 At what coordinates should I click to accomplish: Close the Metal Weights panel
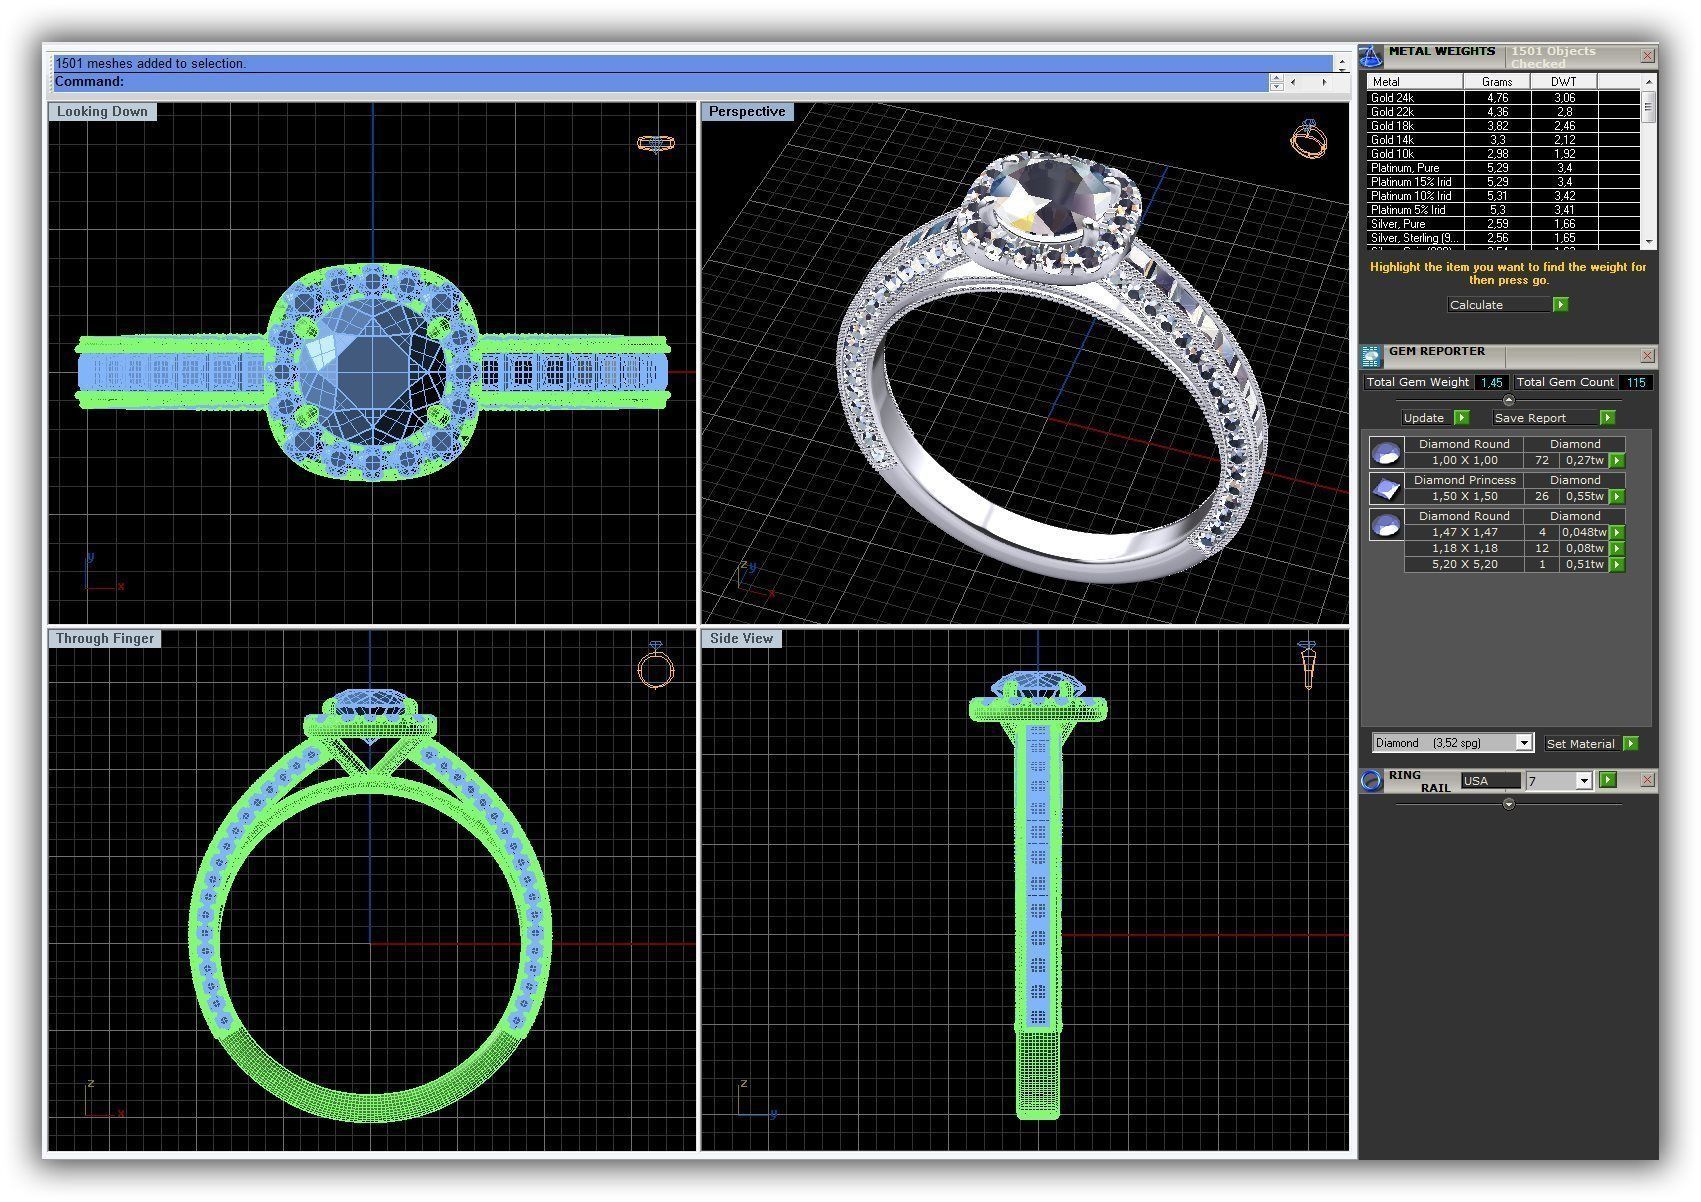tap(1647, 56)
